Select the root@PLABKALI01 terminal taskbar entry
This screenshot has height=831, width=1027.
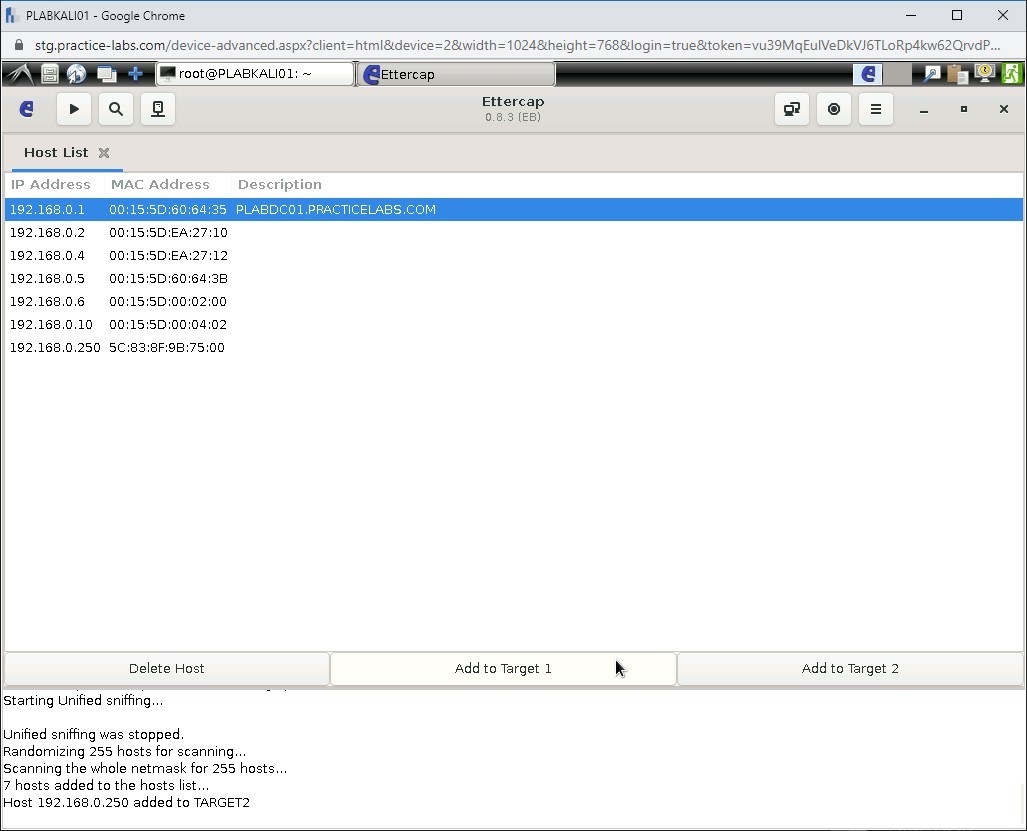253,73
